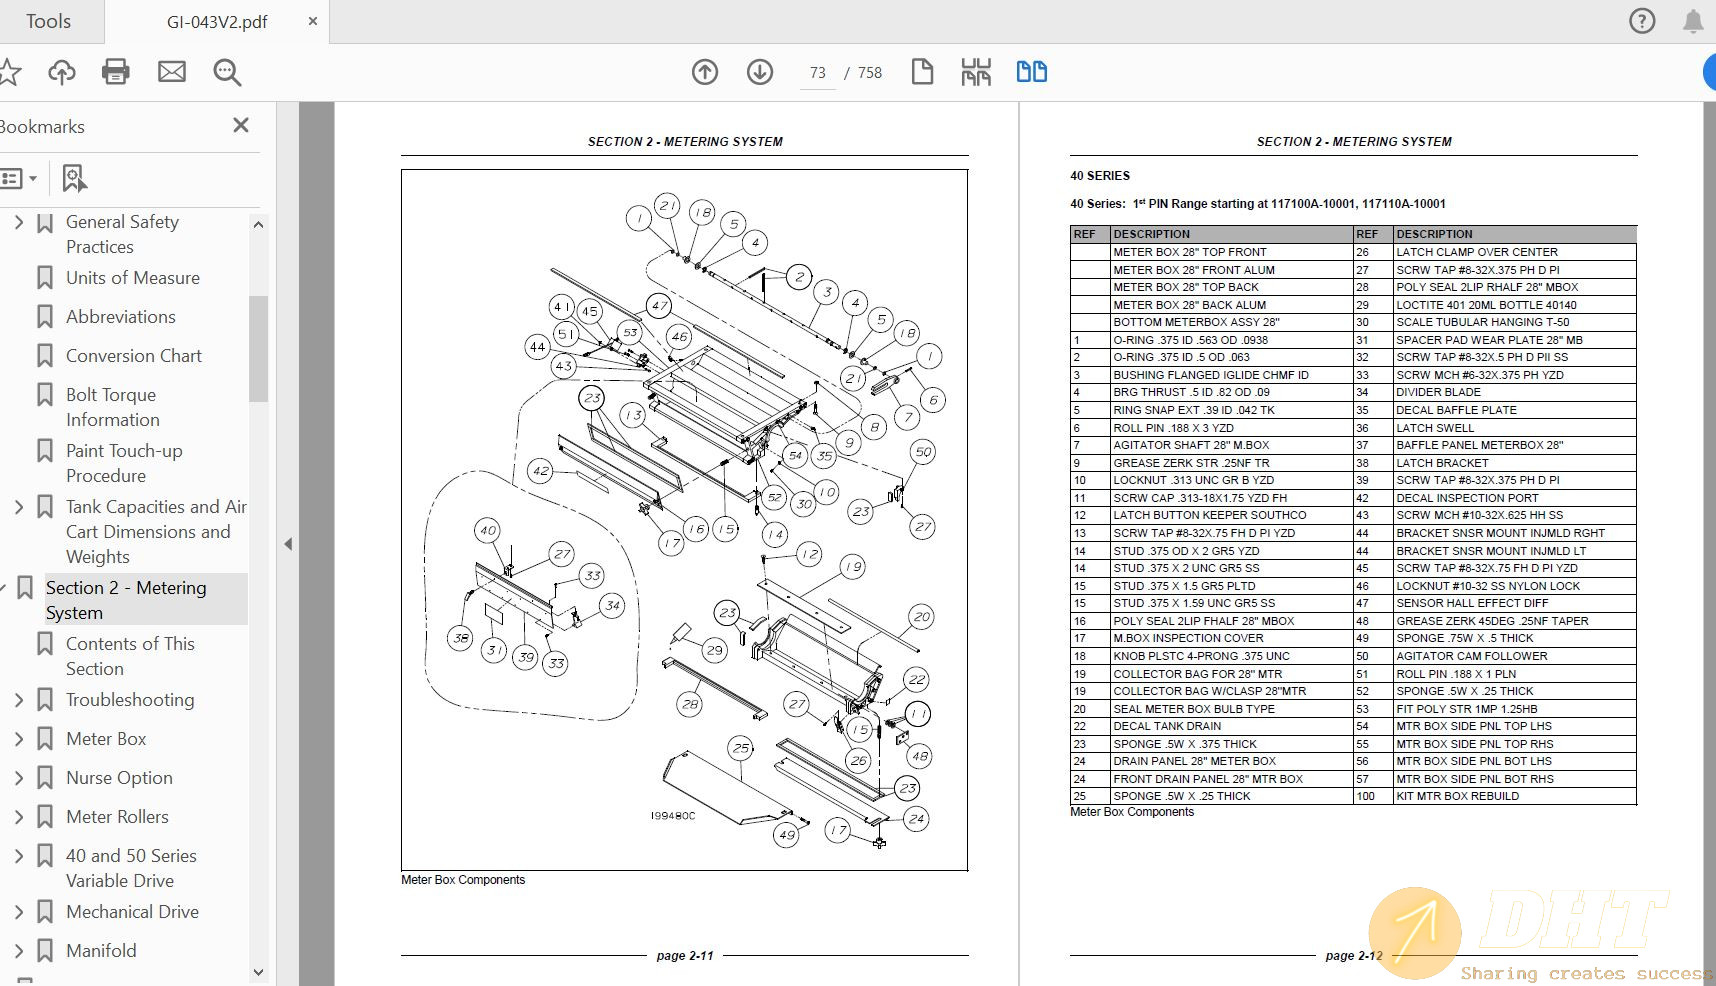Open the notifications bell
Screen dimensions: 1716x986
click(1693, 20)
